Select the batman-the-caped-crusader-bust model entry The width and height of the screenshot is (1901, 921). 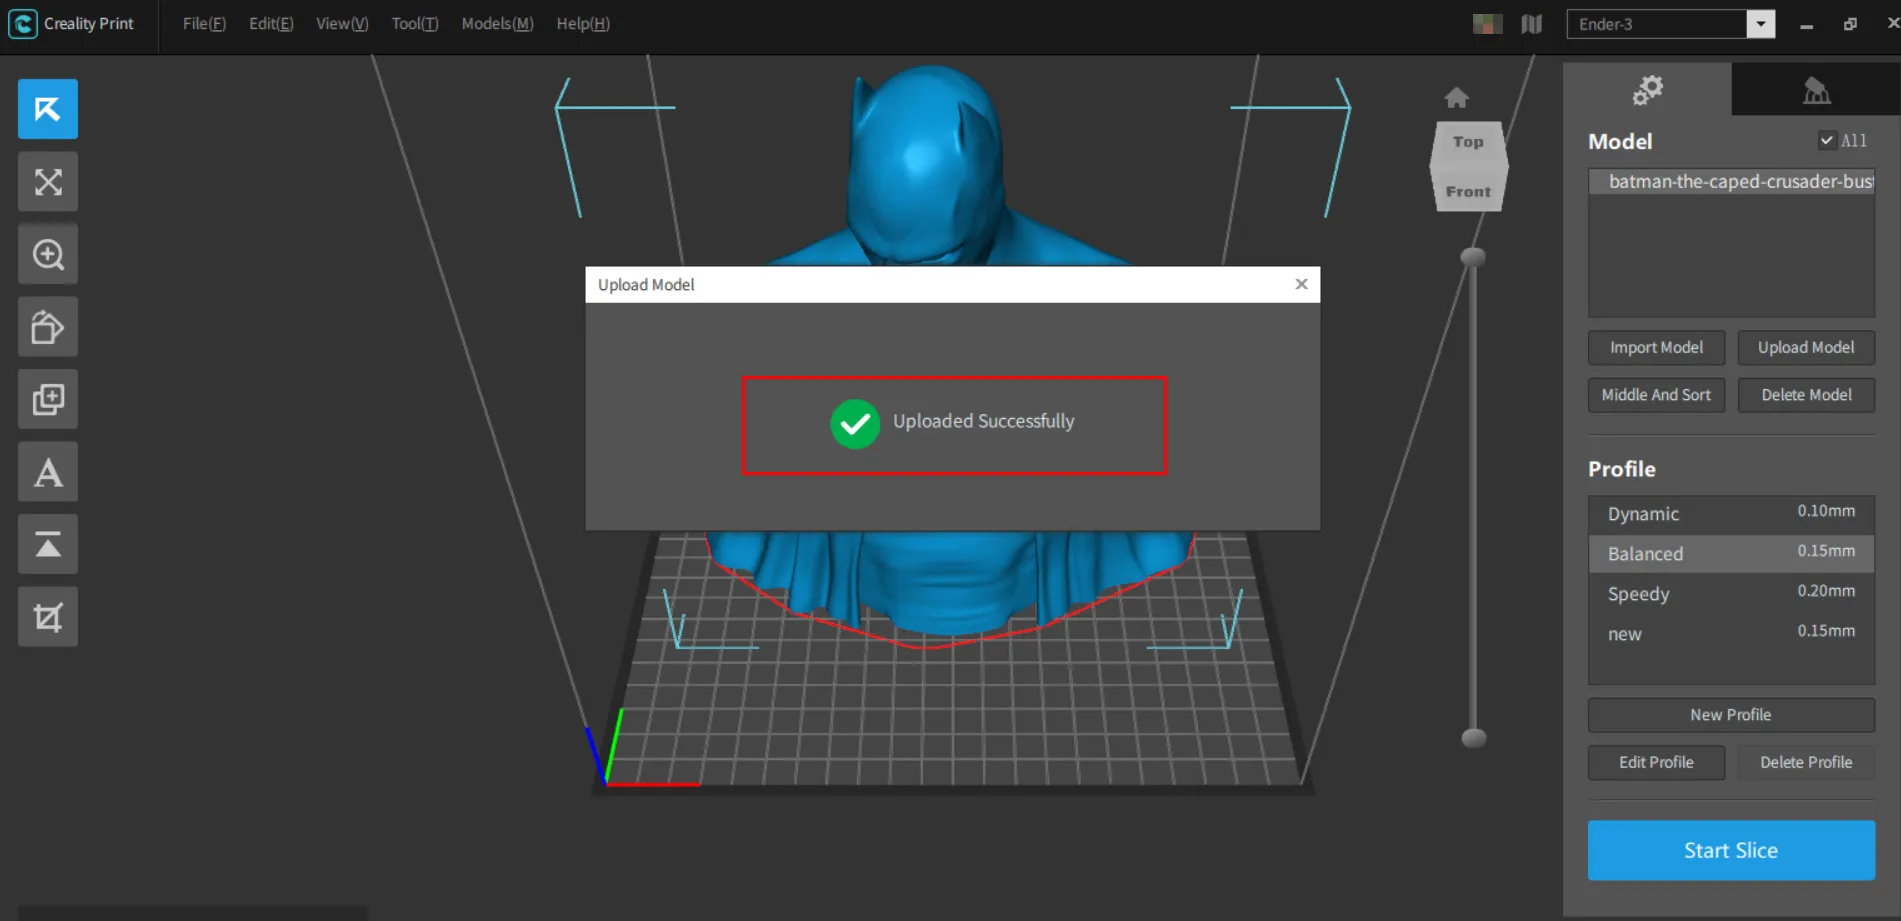pyautogui.click(x=1732, y=181)
